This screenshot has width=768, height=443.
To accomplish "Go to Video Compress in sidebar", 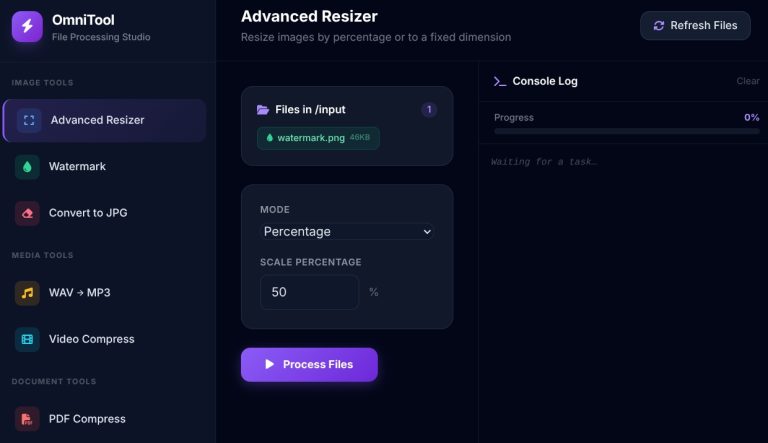I will coord(91,339).
